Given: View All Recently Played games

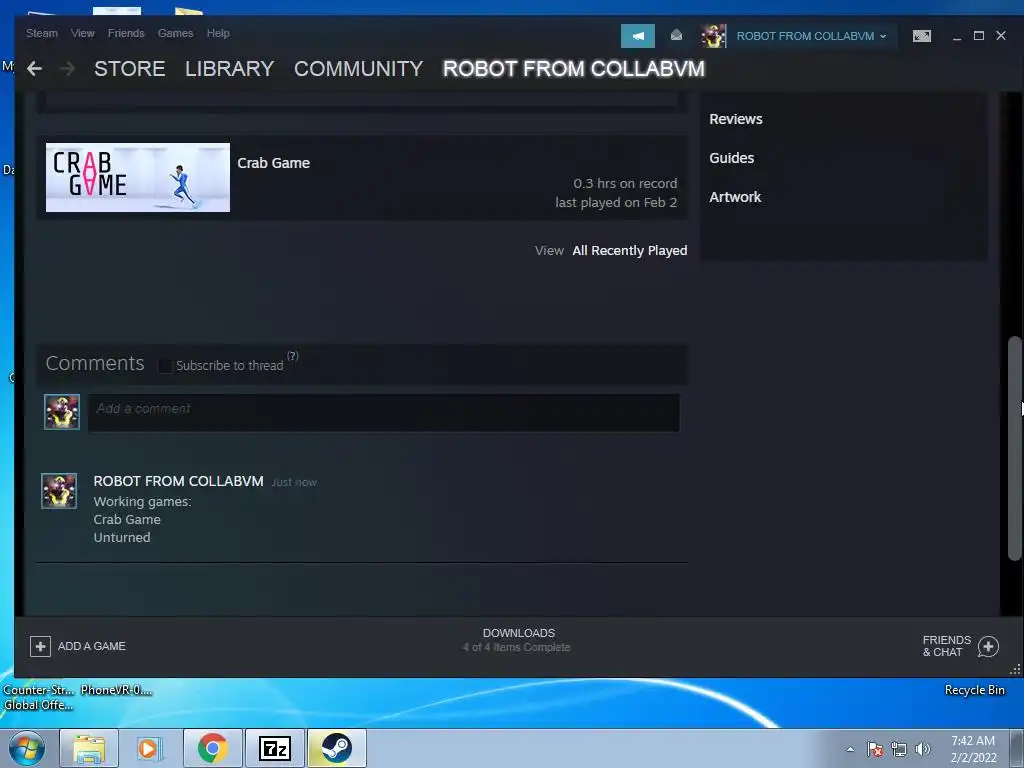Looking at the screenshot, I should pos(630,251).
